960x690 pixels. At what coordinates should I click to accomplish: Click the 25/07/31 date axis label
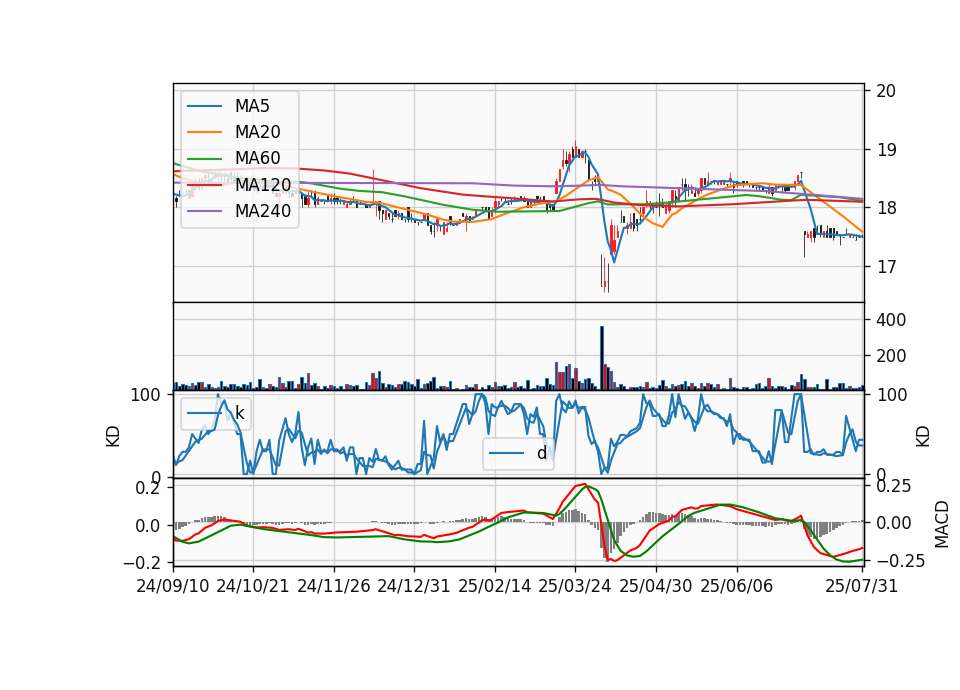coord(861,586)
